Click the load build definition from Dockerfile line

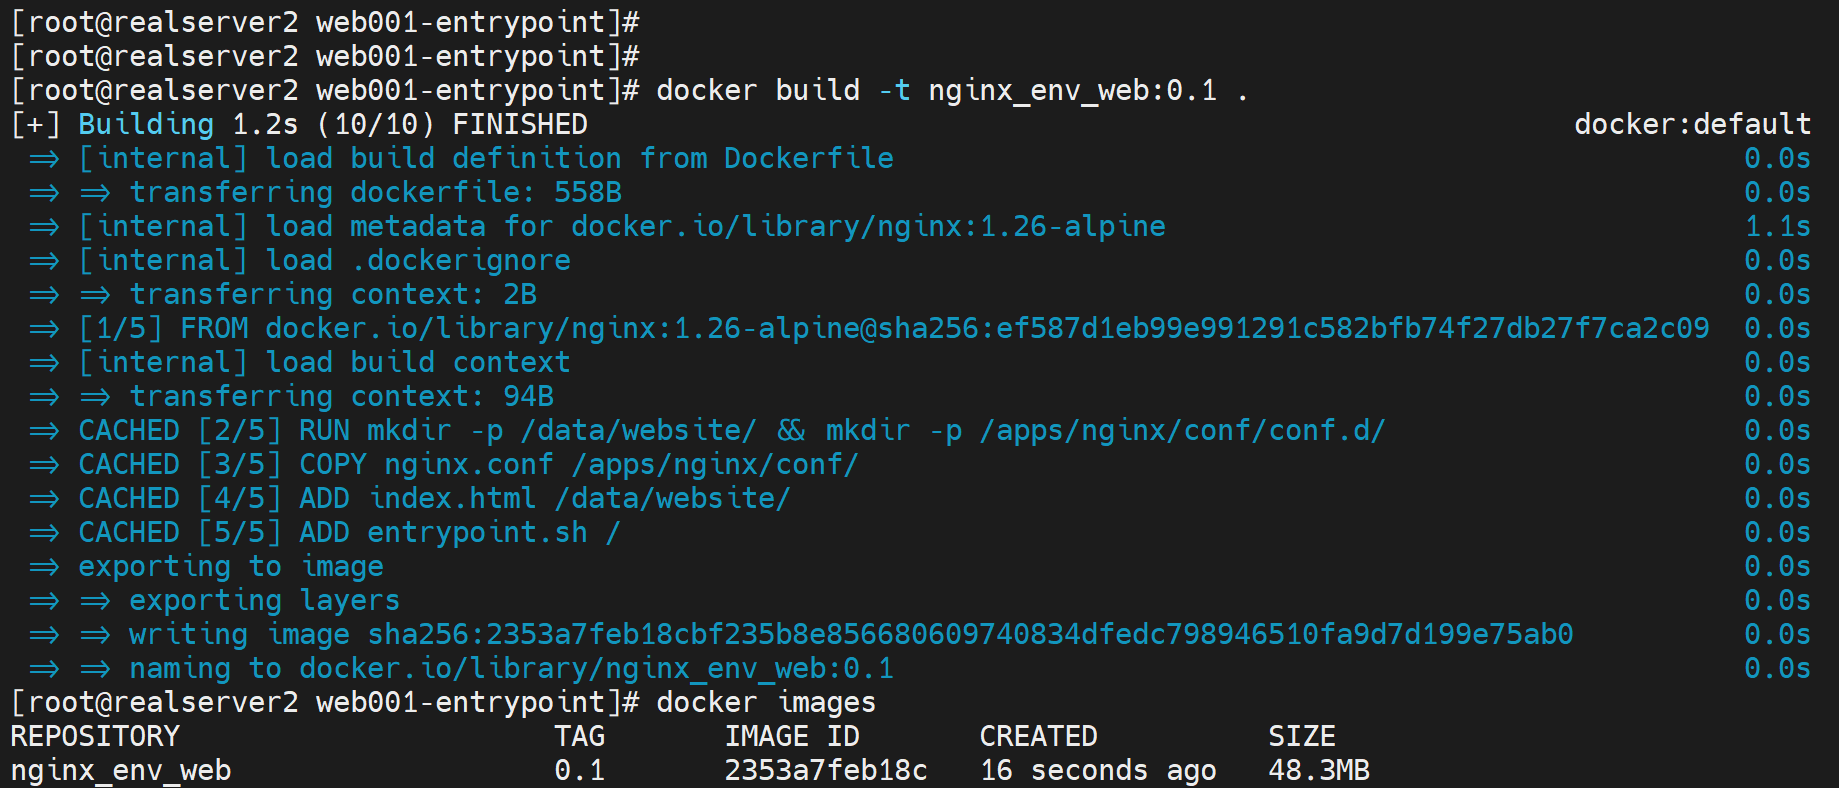486,158
